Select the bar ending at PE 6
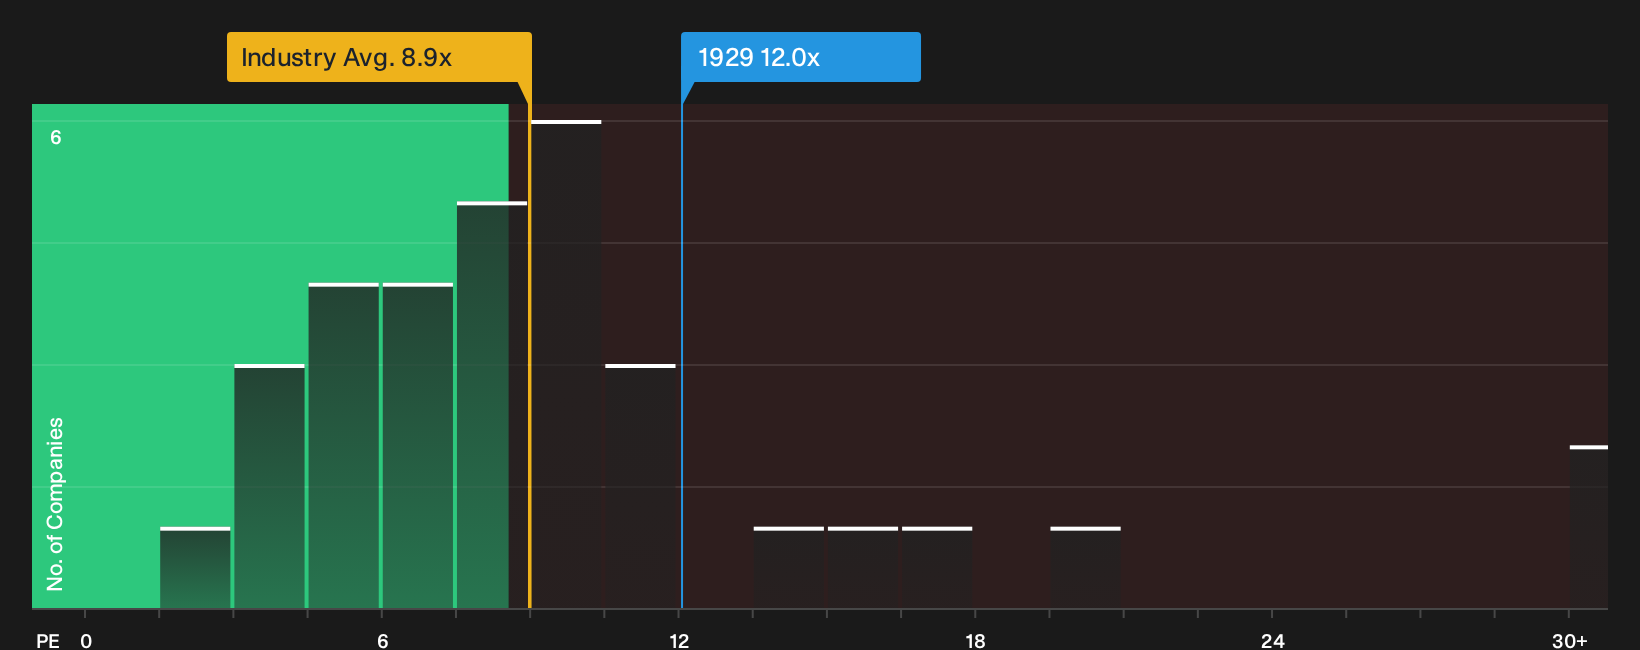This screenshot has width=1640, height=650. [x=344, y=446]
